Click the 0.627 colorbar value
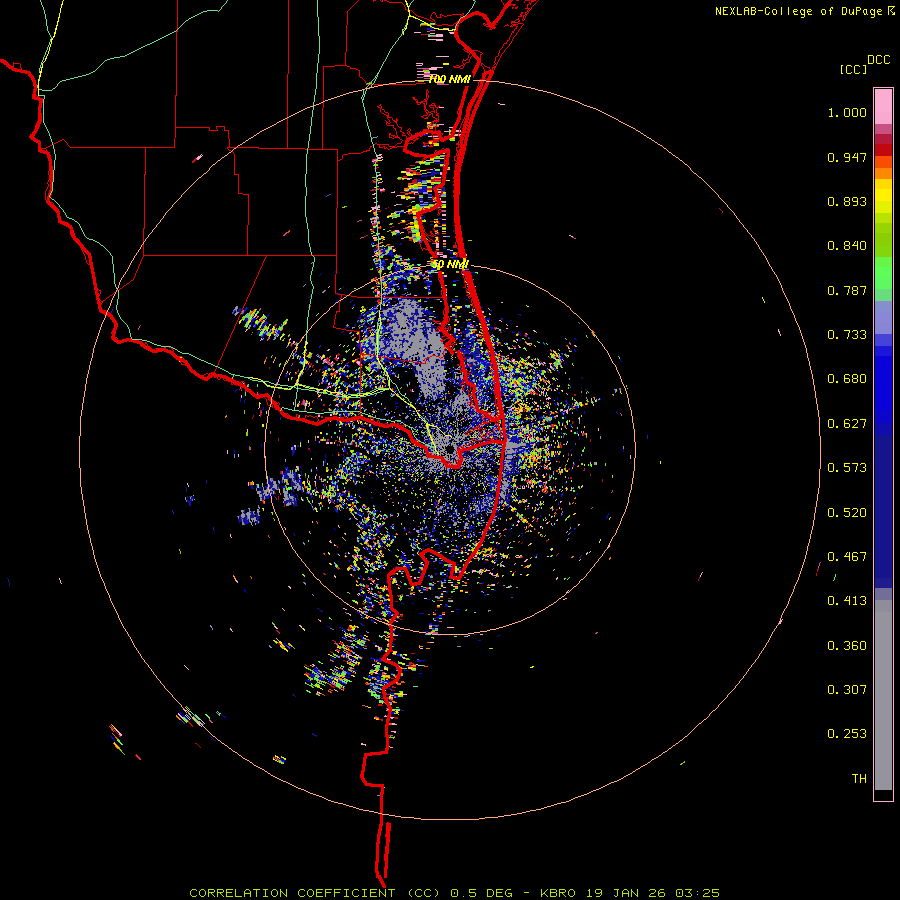Image resolution: width=900 pixels, height=900 pixels. point(847,424)
